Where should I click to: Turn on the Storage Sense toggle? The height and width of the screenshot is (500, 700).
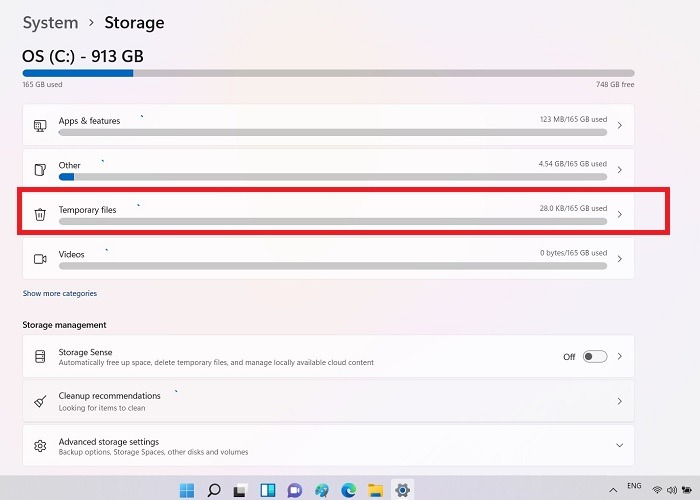(x=595, y=356)
